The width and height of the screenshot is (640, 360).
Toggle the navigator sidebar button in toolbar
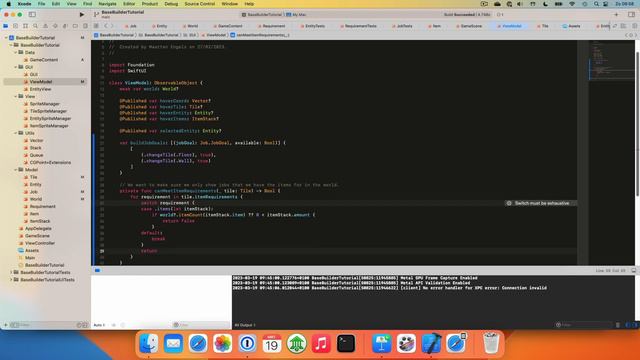[x=32, y=15]
